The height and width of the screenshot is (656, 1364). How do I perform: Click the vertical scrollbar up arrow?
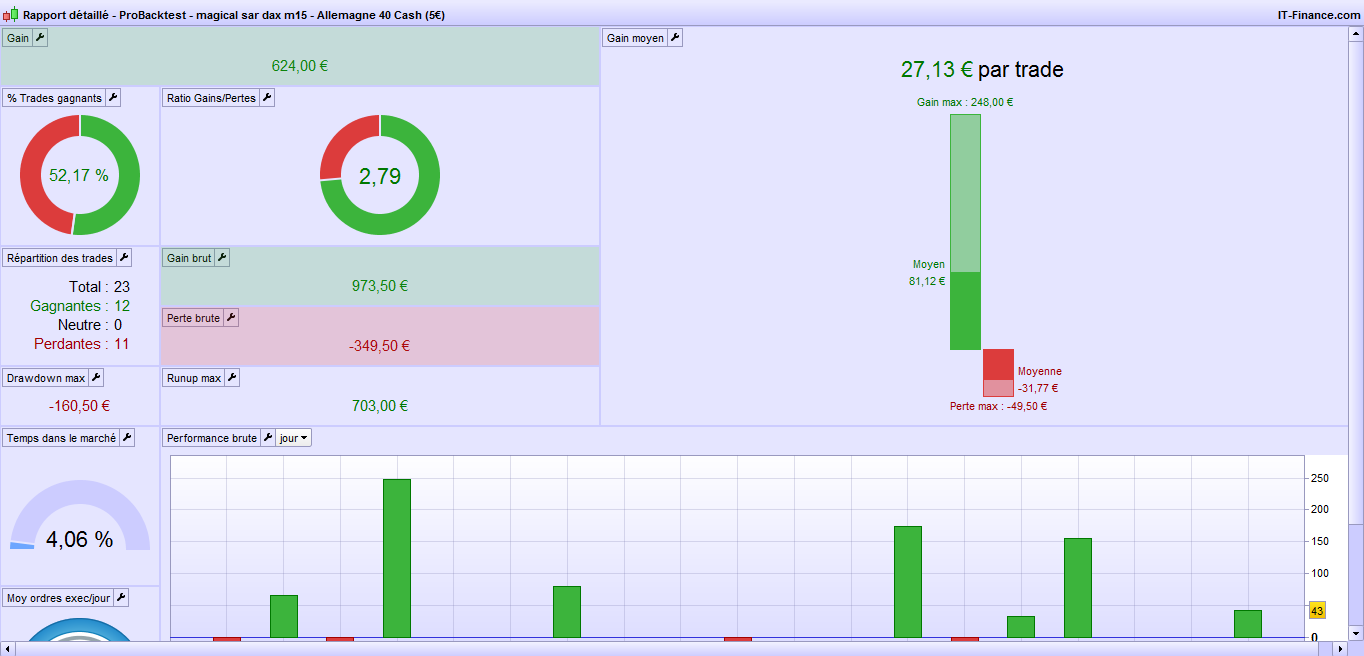click(x=1356, y=33)
